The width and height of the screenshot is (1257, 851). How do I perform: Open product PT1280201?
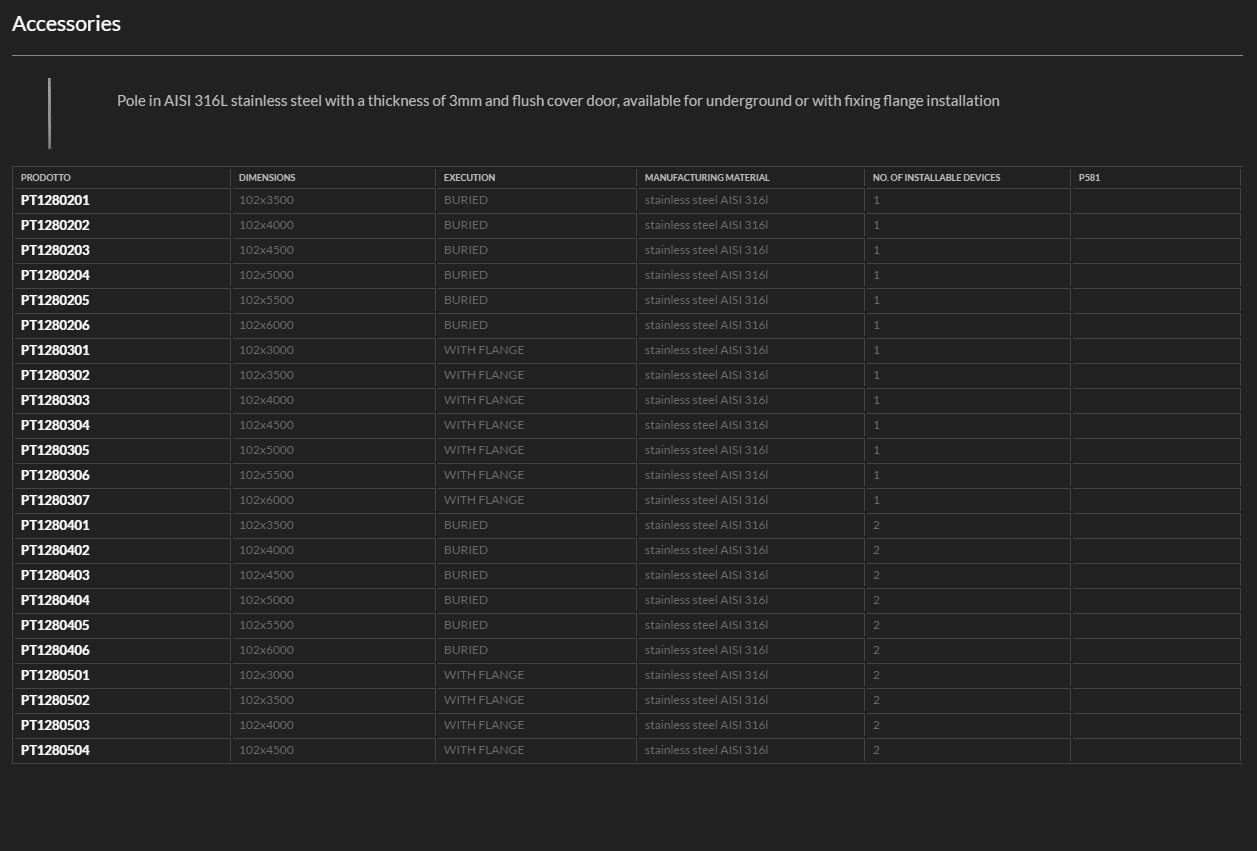[55, 200]
